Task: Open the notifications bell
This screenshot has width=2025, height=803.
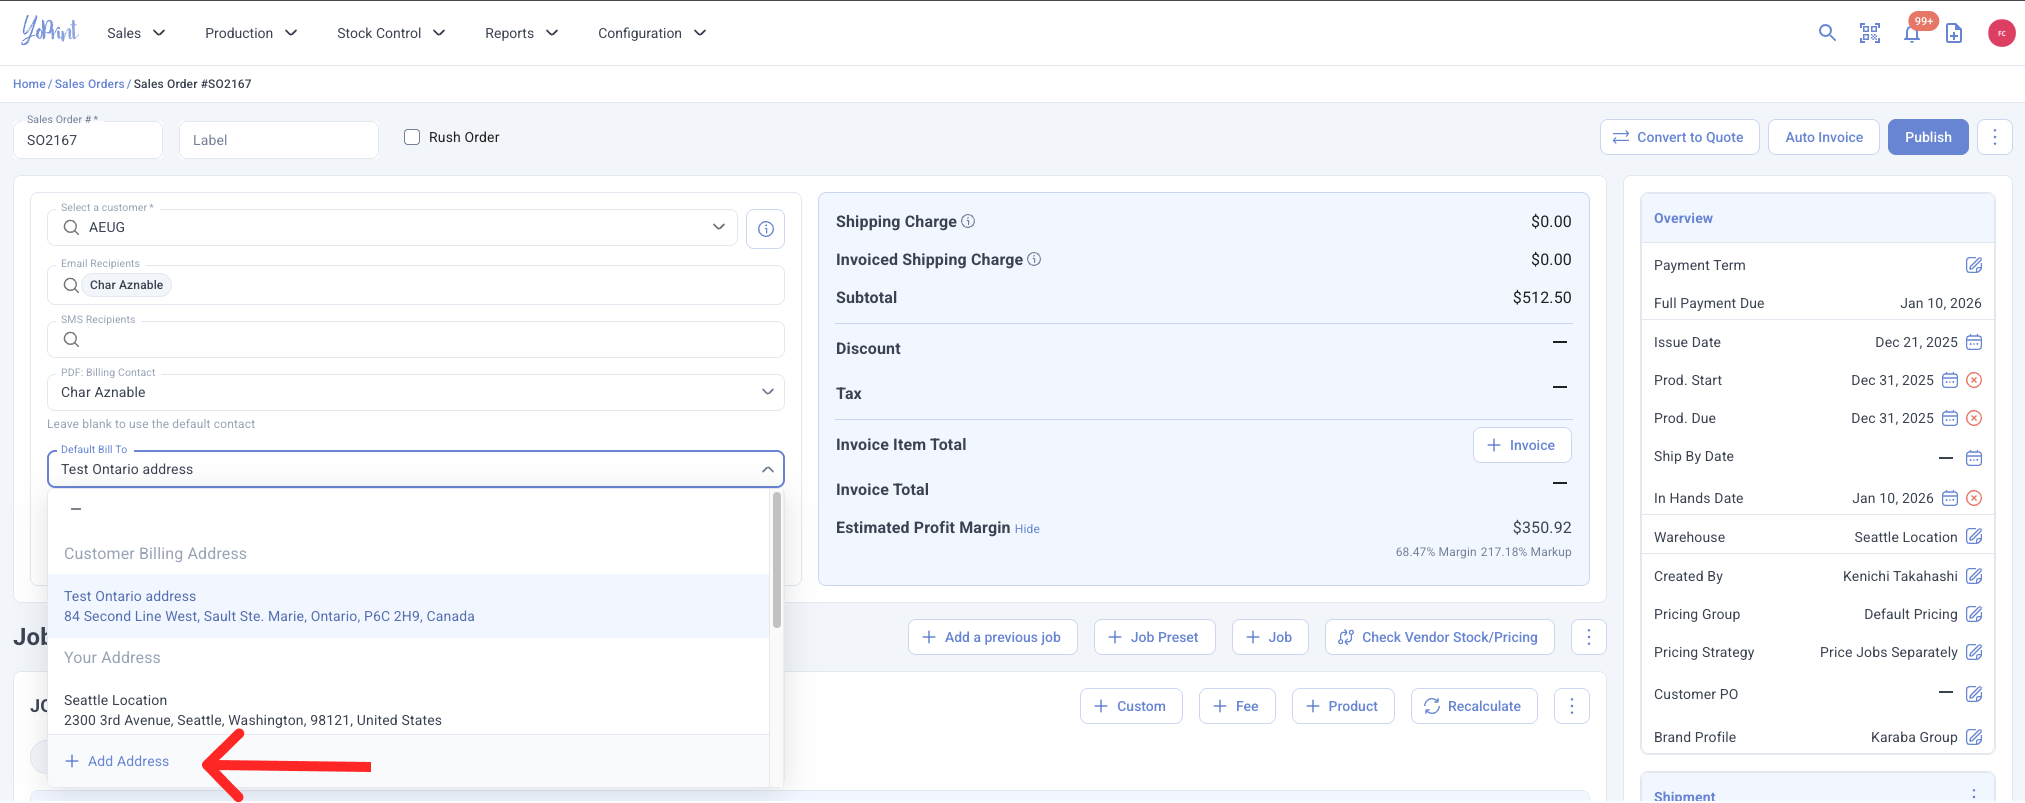Action: point(1911,34)
